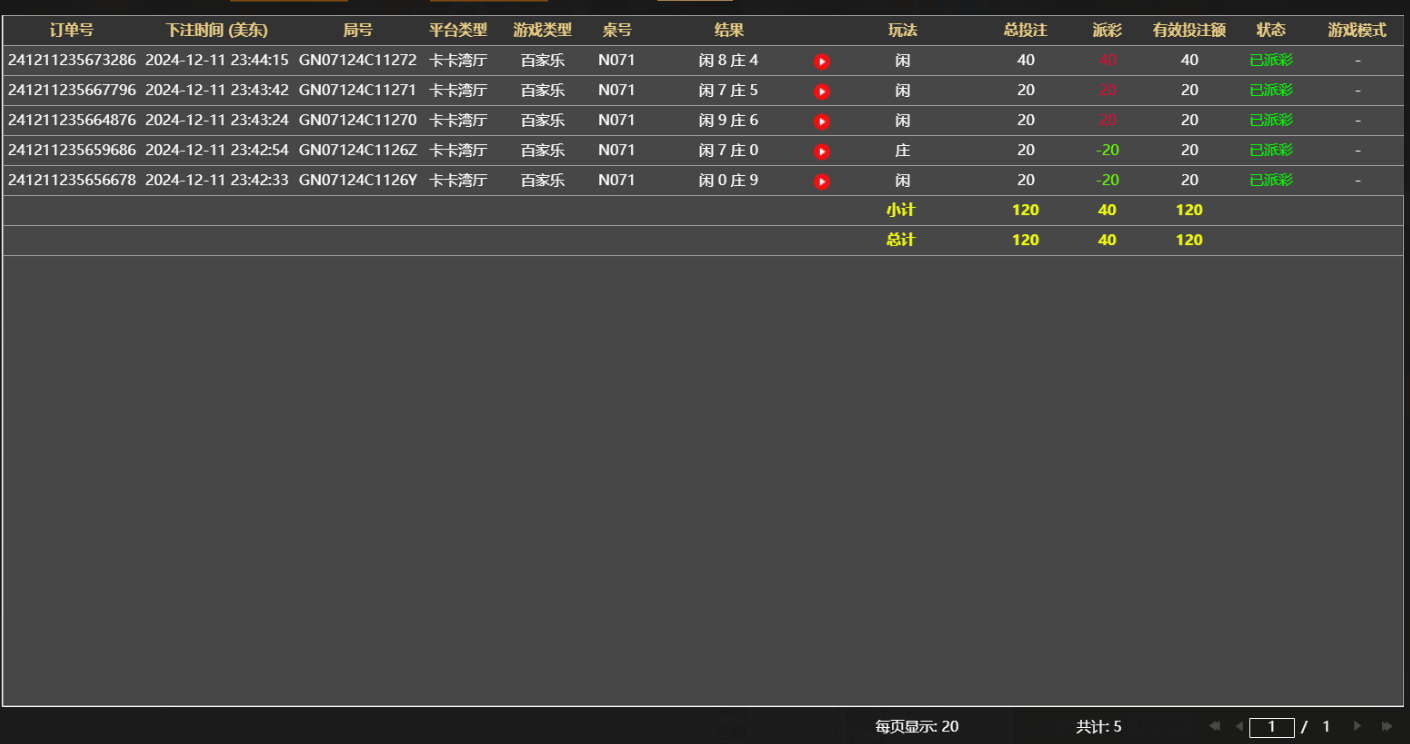The image size is (1410, 744).
Task: Go to first page of results
Action: tap(1215, 726)
